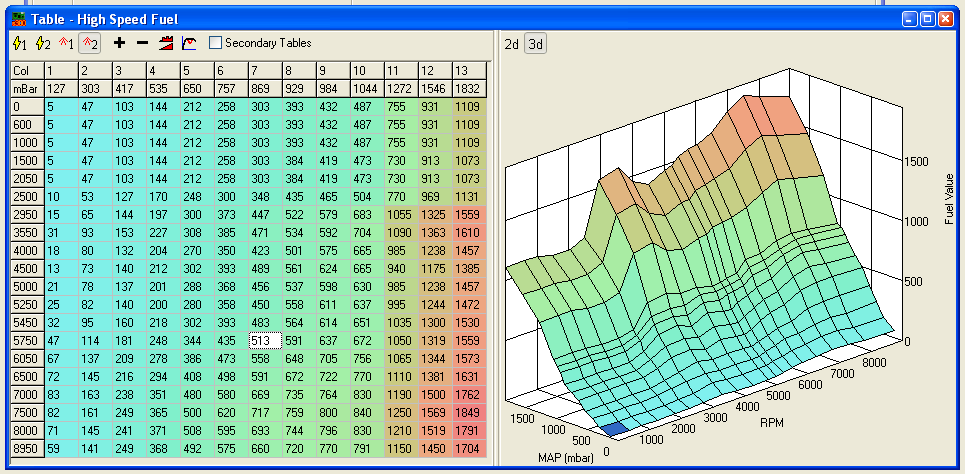Click cell 1610 in row 3550

[x=470, y=233]
